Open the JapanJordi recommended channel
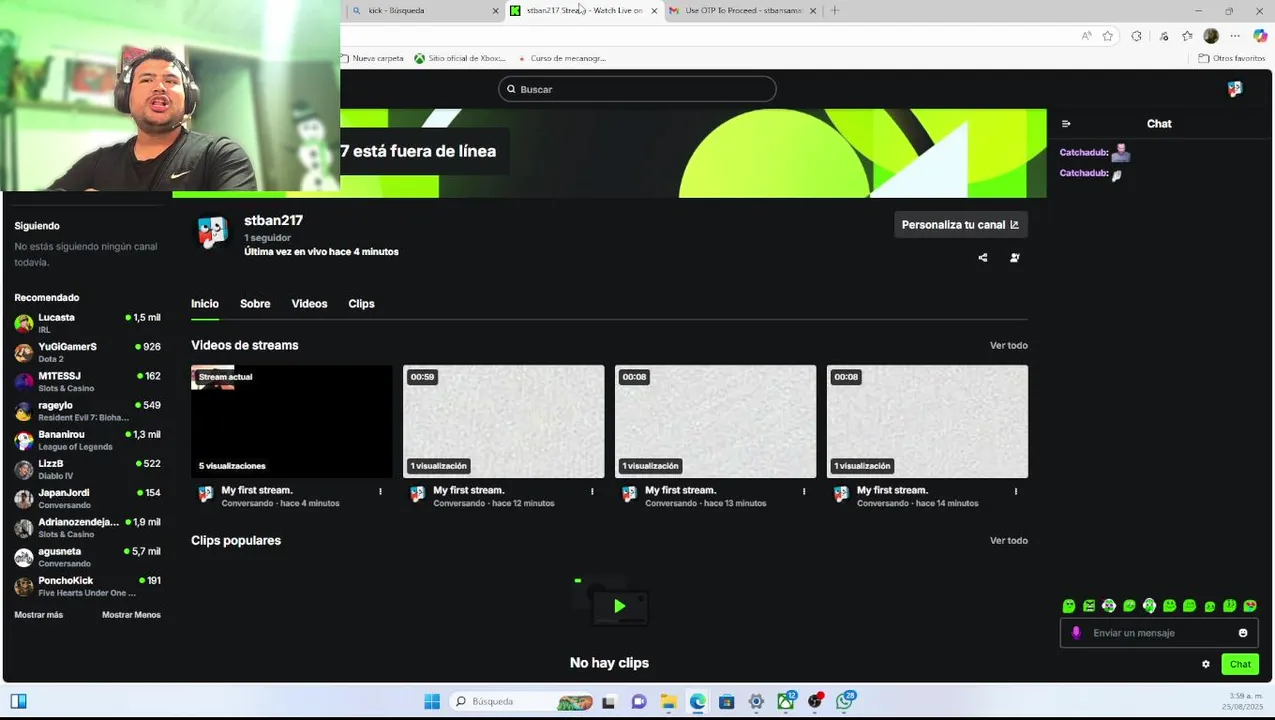The height and width of the screenshot is (720, 1275). coord(87,498)
